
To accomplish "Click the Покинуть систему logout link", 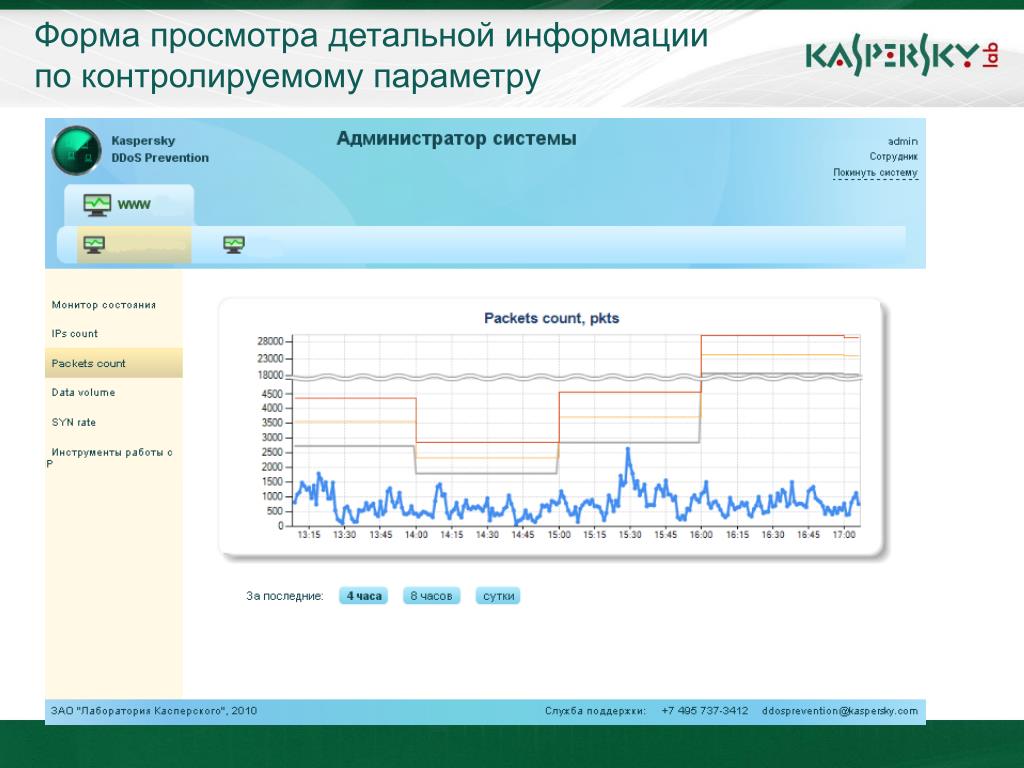I will (875, 172).
